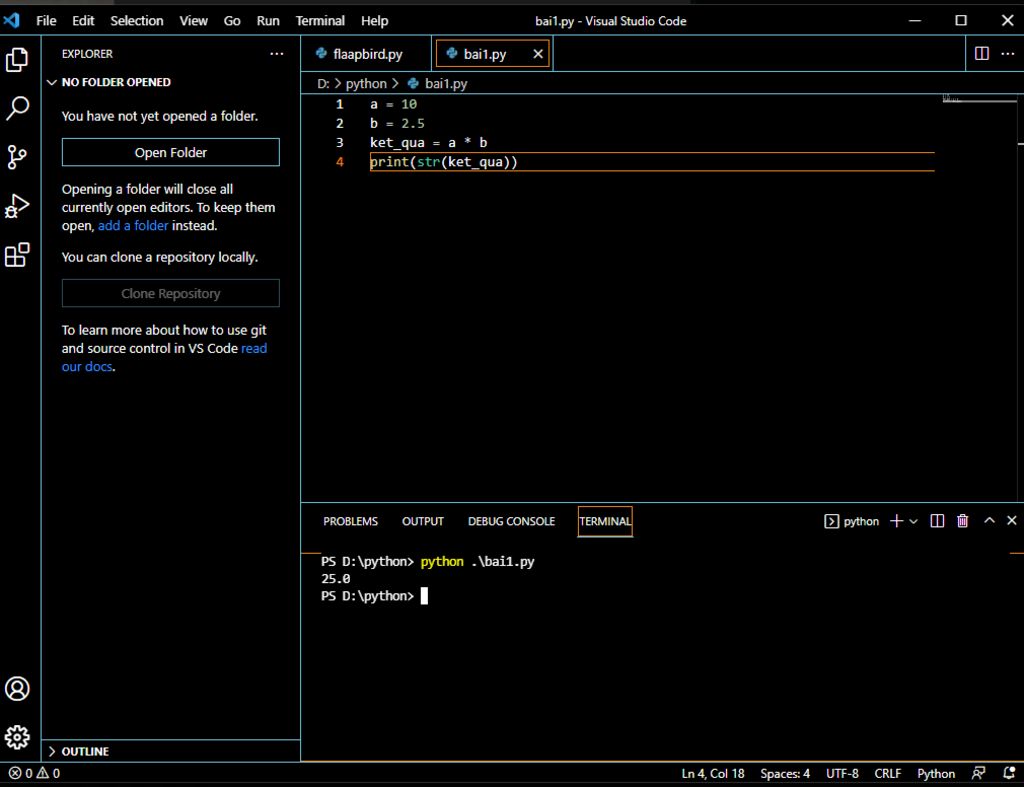Screen dimensions: 1024x787
Task: Click the bai1.py breadcrumb item
Action: click(x=446, y=84)
